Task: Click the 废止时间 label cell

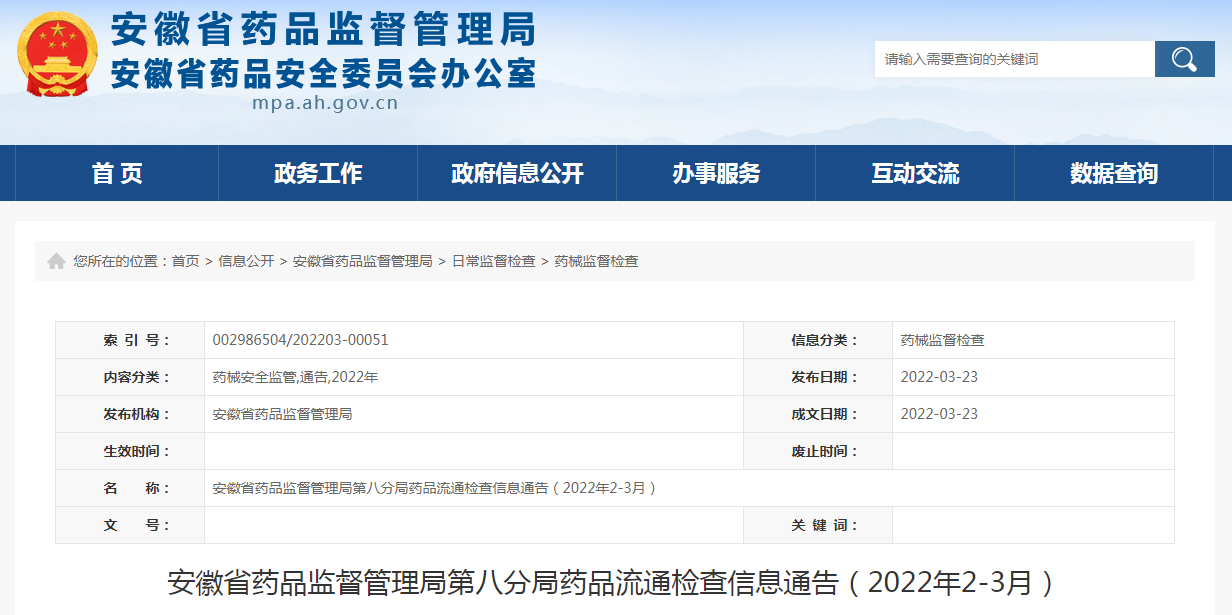Action: 818,451
